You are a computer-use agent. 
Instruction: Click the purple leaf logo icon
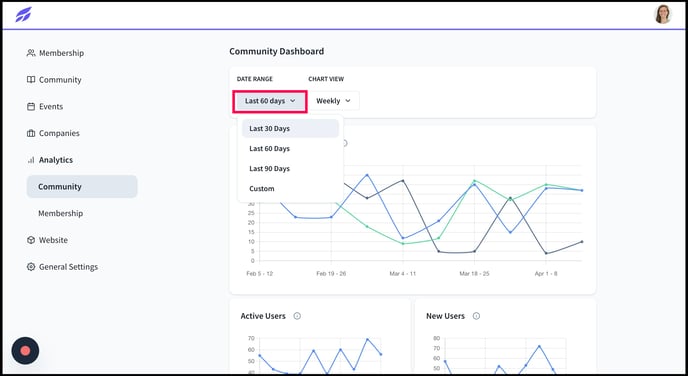(23, 14)
